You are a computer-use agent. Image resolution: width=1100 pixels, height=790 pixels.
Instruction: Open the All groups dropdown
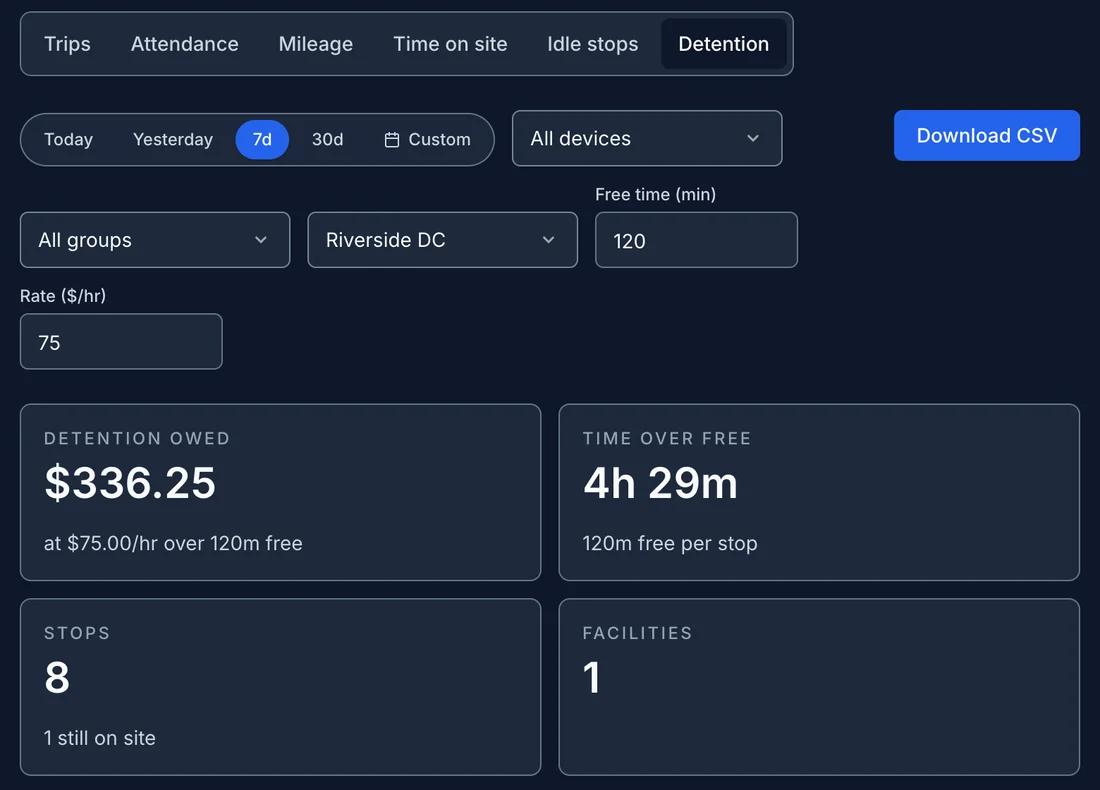tap(155, 240)
